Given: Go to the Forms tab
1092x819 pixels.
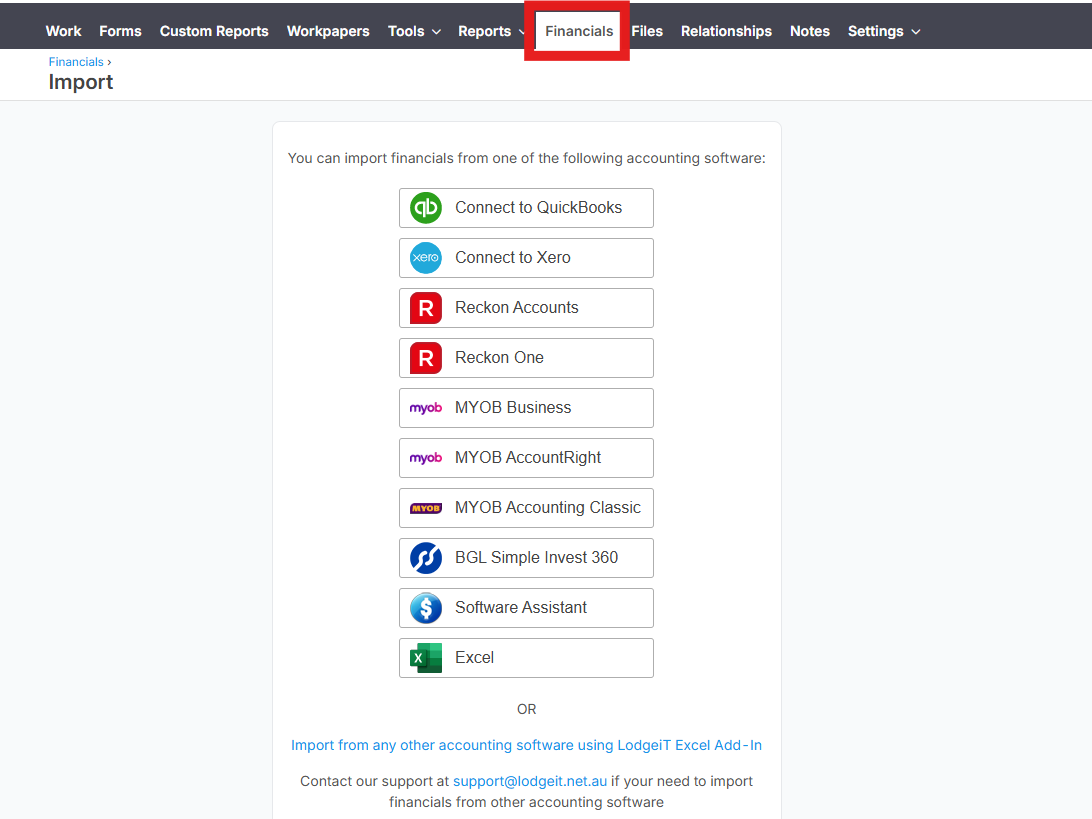Looking at the screenshot, I should (x=120, y=31).
